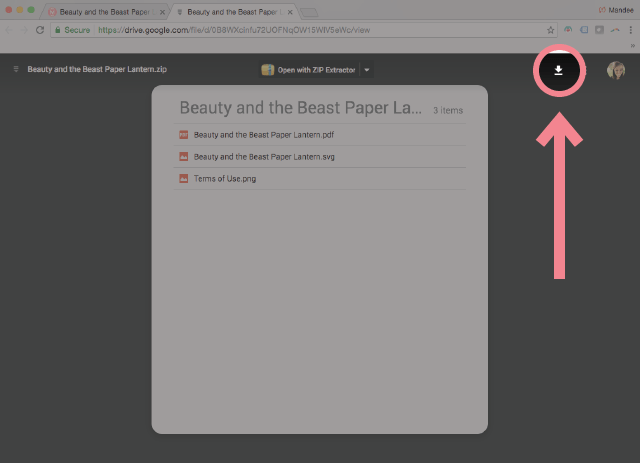Click the Beauty and the Beast Paper Lantern.zip title
The image size is (640, 463).
point(97,69)
